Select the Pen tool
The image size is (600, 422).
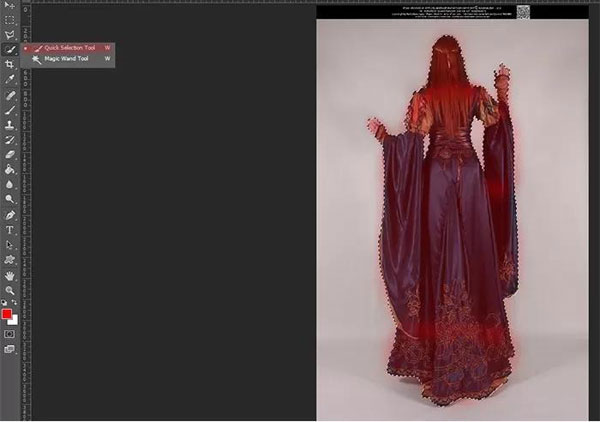point(10,214)
